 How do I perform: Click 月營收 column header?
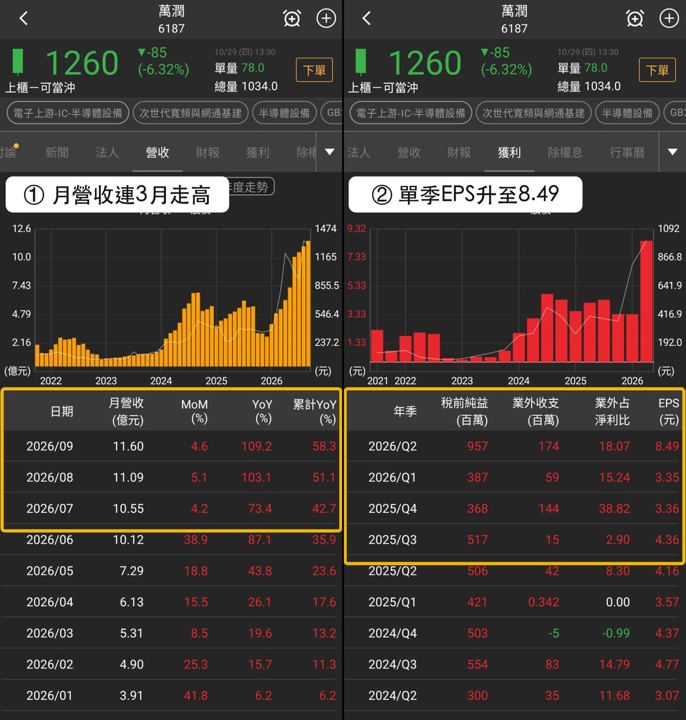pos(127,411)
